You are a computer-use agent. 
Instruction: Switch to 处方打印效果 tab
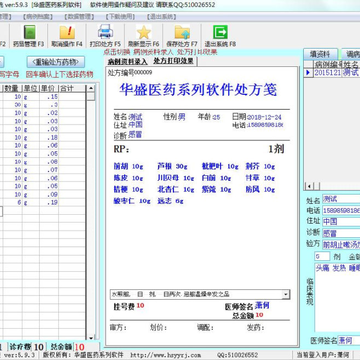click(174, 61)
